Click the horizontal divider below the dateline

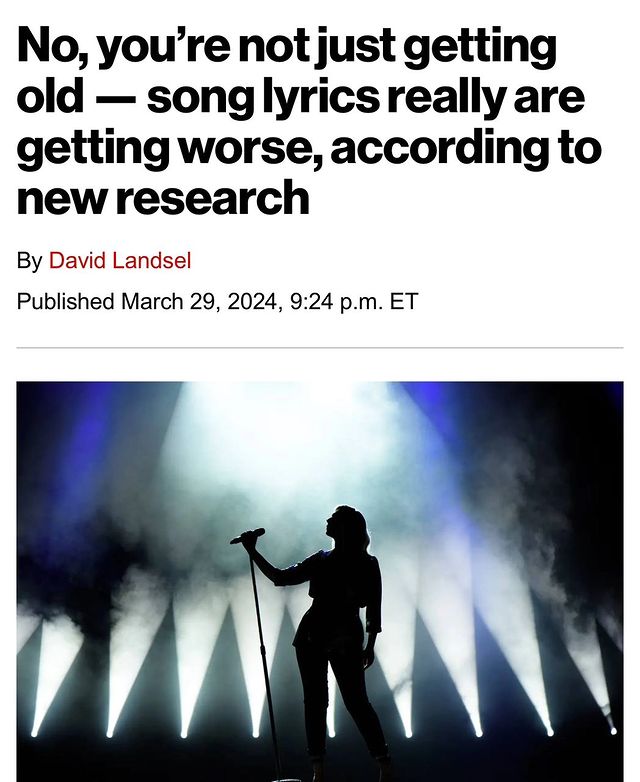tap(320, 347)
